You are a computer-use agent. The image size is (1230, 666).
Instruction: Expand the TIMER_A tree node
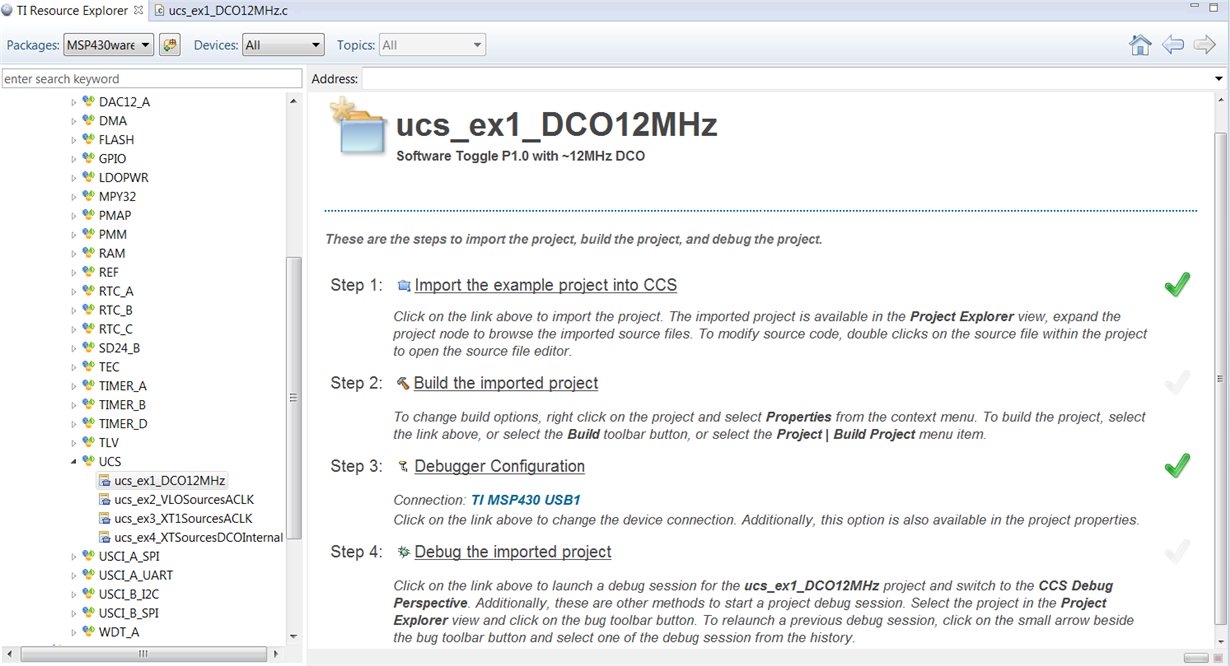click(x=74, y=386)
